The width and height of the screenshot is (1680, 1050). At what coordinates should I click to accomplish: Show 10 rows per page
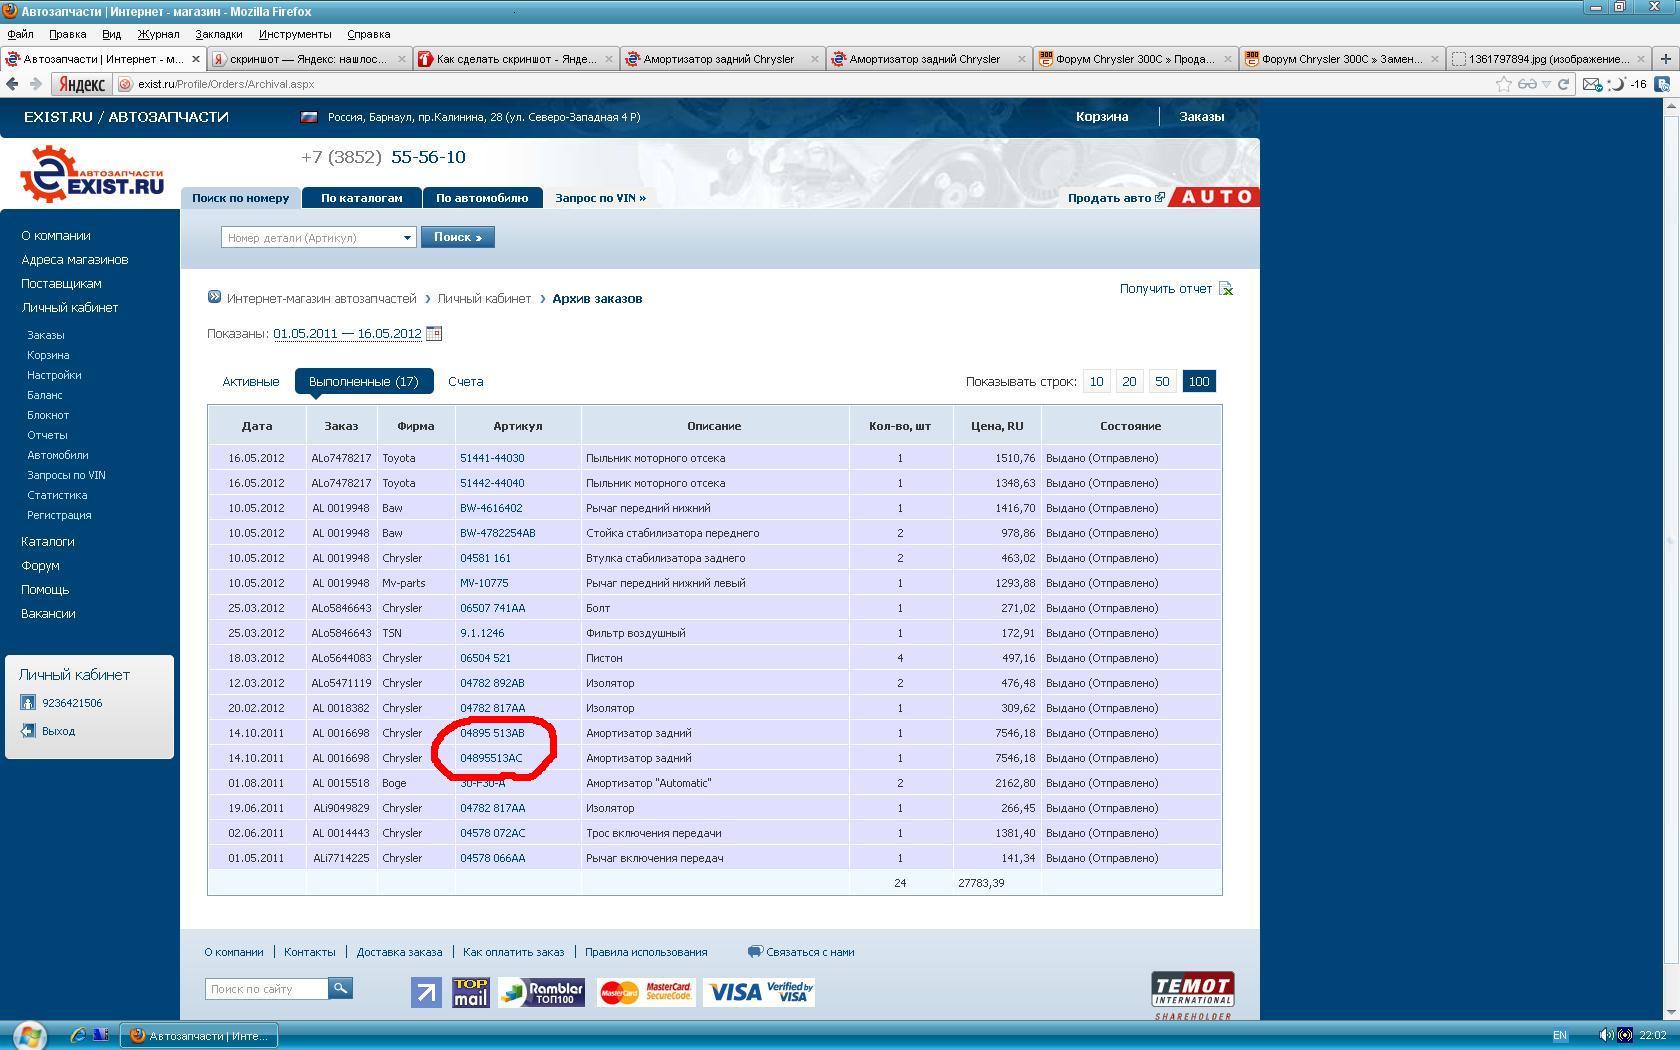[x=1097, y=381]
